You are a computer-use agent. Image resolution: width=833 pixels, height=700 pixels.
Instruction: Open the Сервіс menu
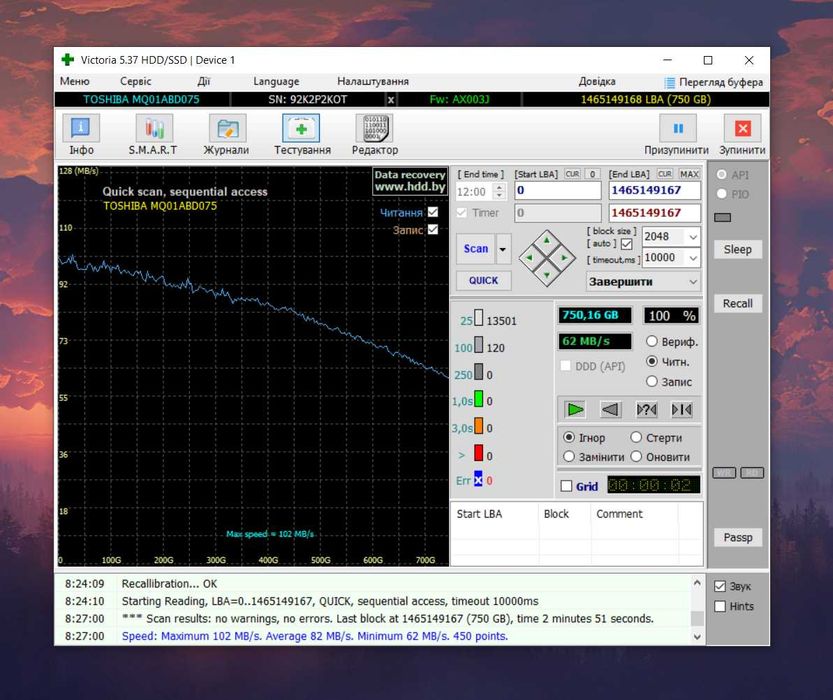tap(135, 81)
